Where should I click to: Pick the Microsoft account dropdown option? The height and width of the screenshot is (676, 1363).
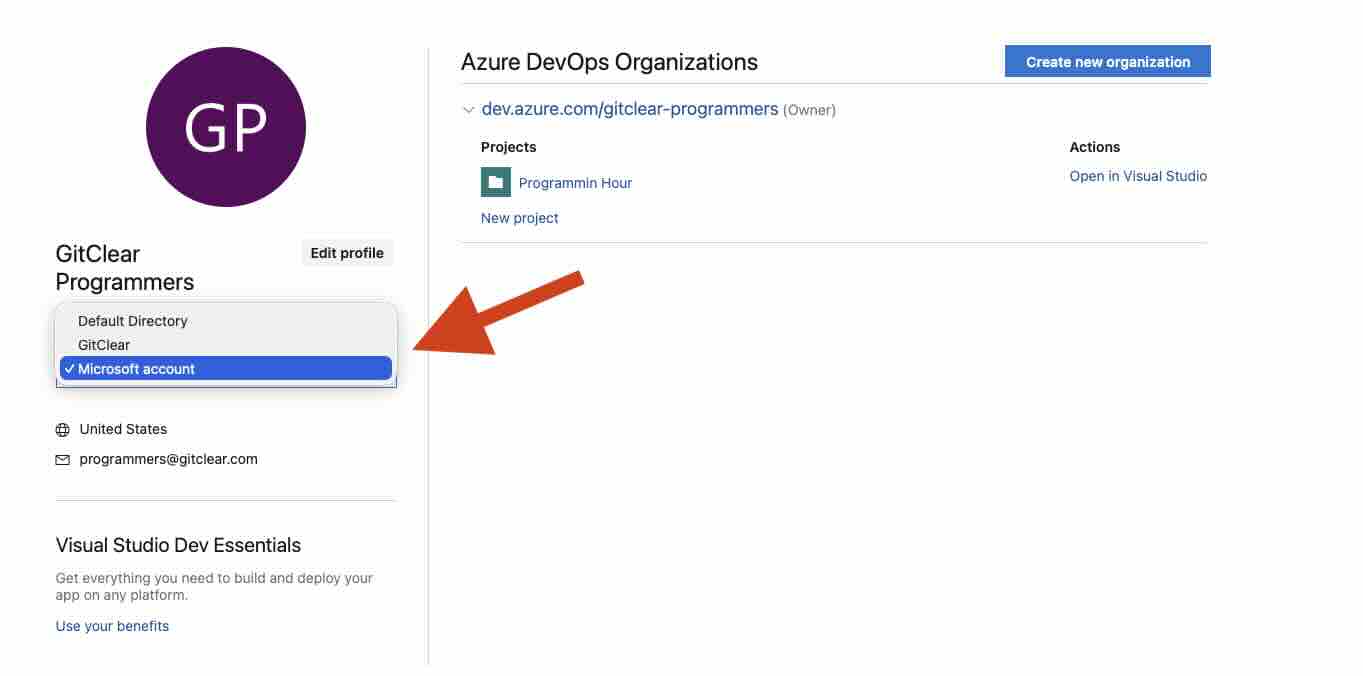click(x=137, y=369)
